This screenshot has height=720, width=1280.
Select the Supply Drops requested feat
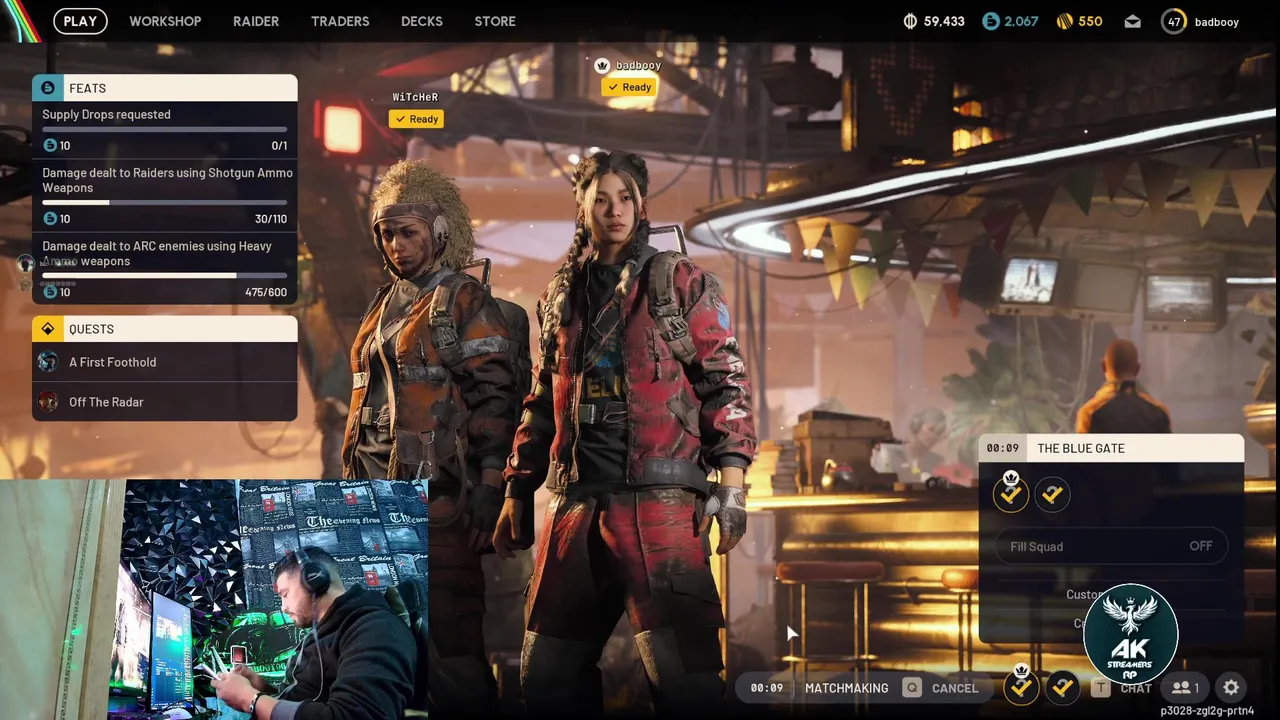(165, 130)
